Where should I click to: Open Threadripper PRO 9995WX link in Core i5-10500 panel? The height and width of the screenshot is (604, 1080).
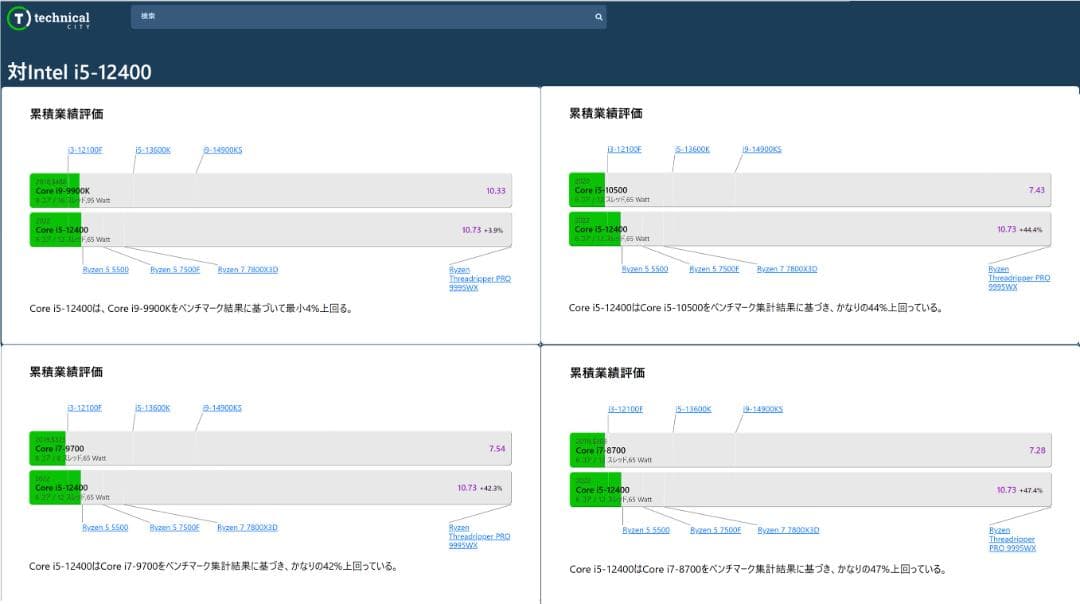[x=1018, y=278]
